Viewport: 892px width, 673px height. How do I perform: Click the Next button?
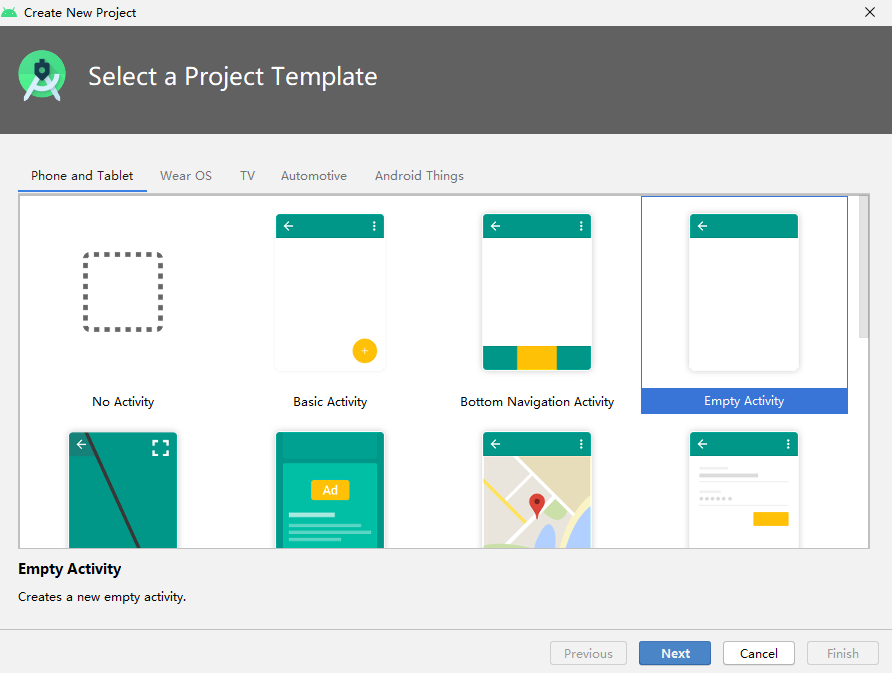pos(675,653)
